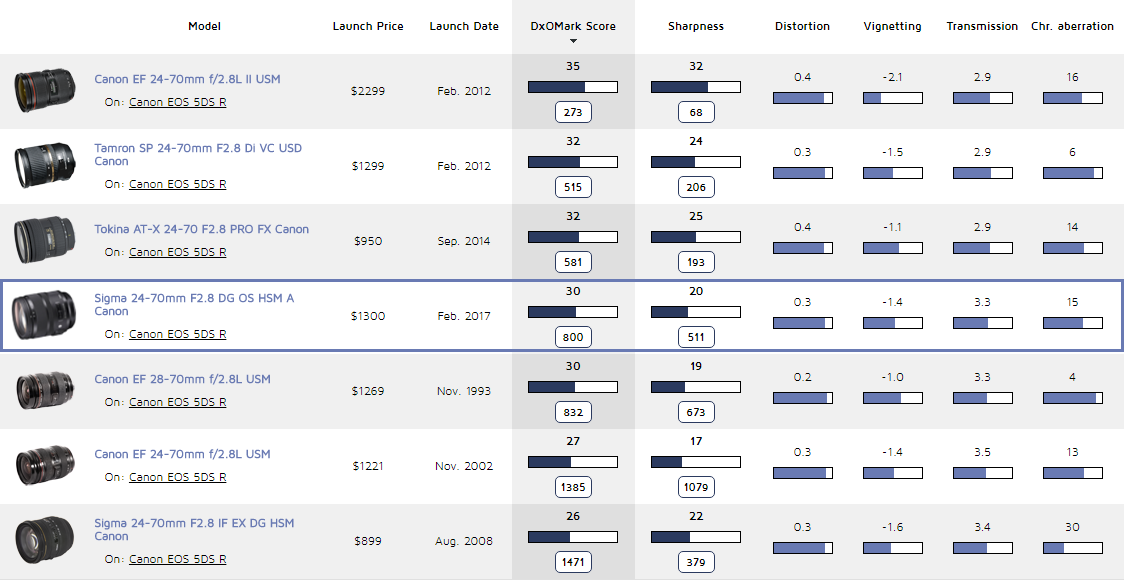1124x580 pixels.
Task: Sort by Launch Price column header
Action: (368, 26)
